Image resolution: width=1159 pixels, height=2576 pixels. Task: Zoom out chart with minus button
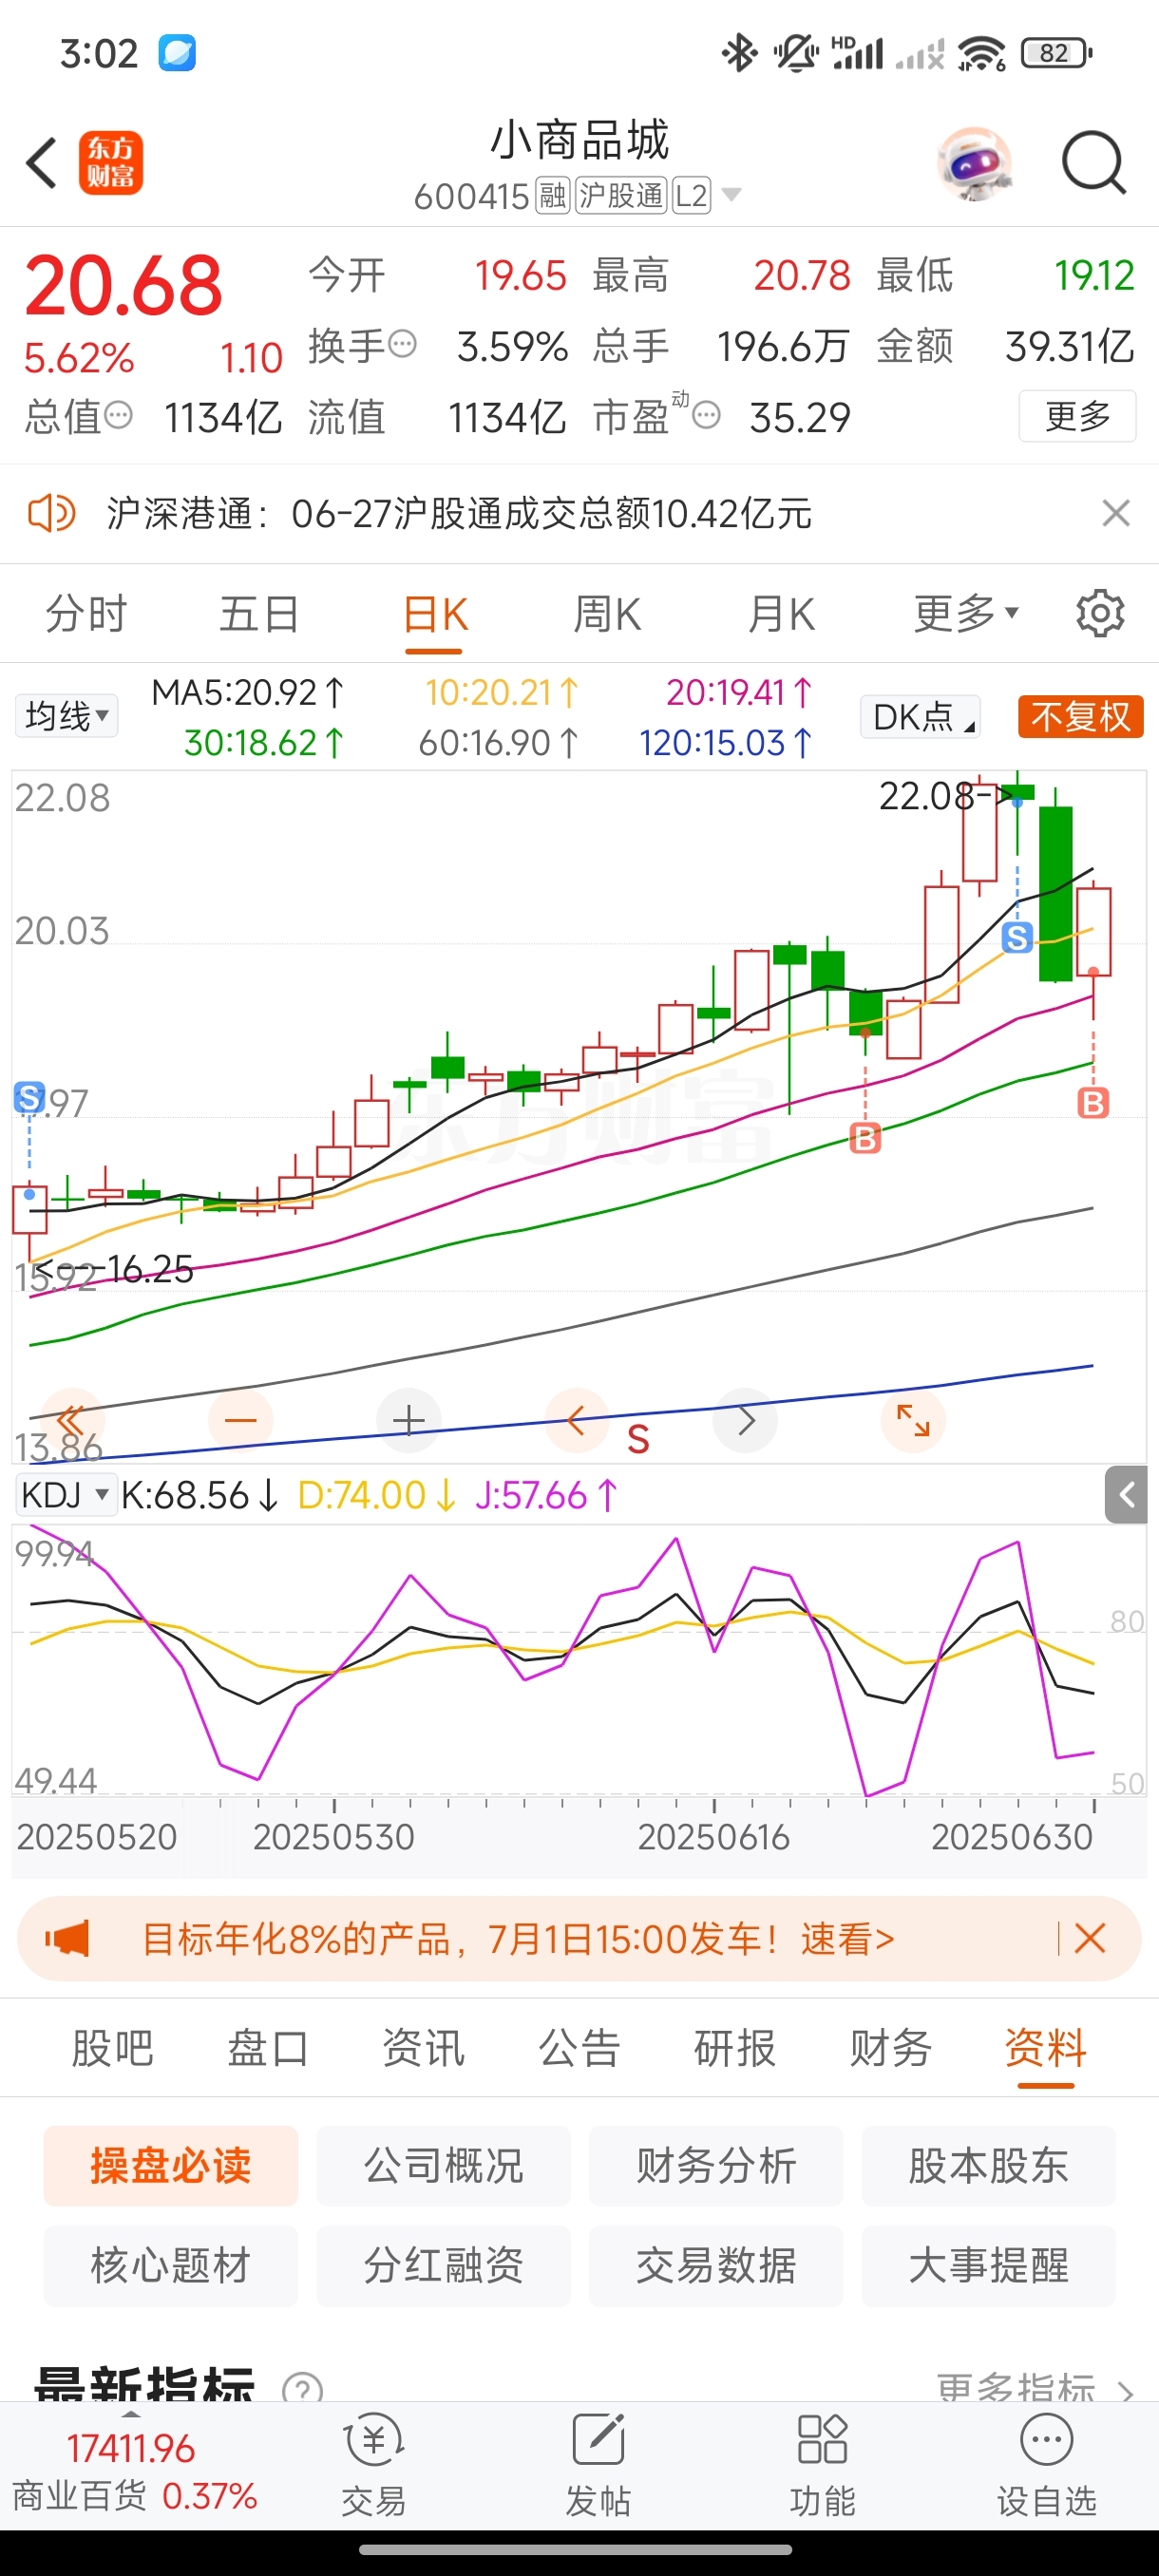(x=240, y=1420)
